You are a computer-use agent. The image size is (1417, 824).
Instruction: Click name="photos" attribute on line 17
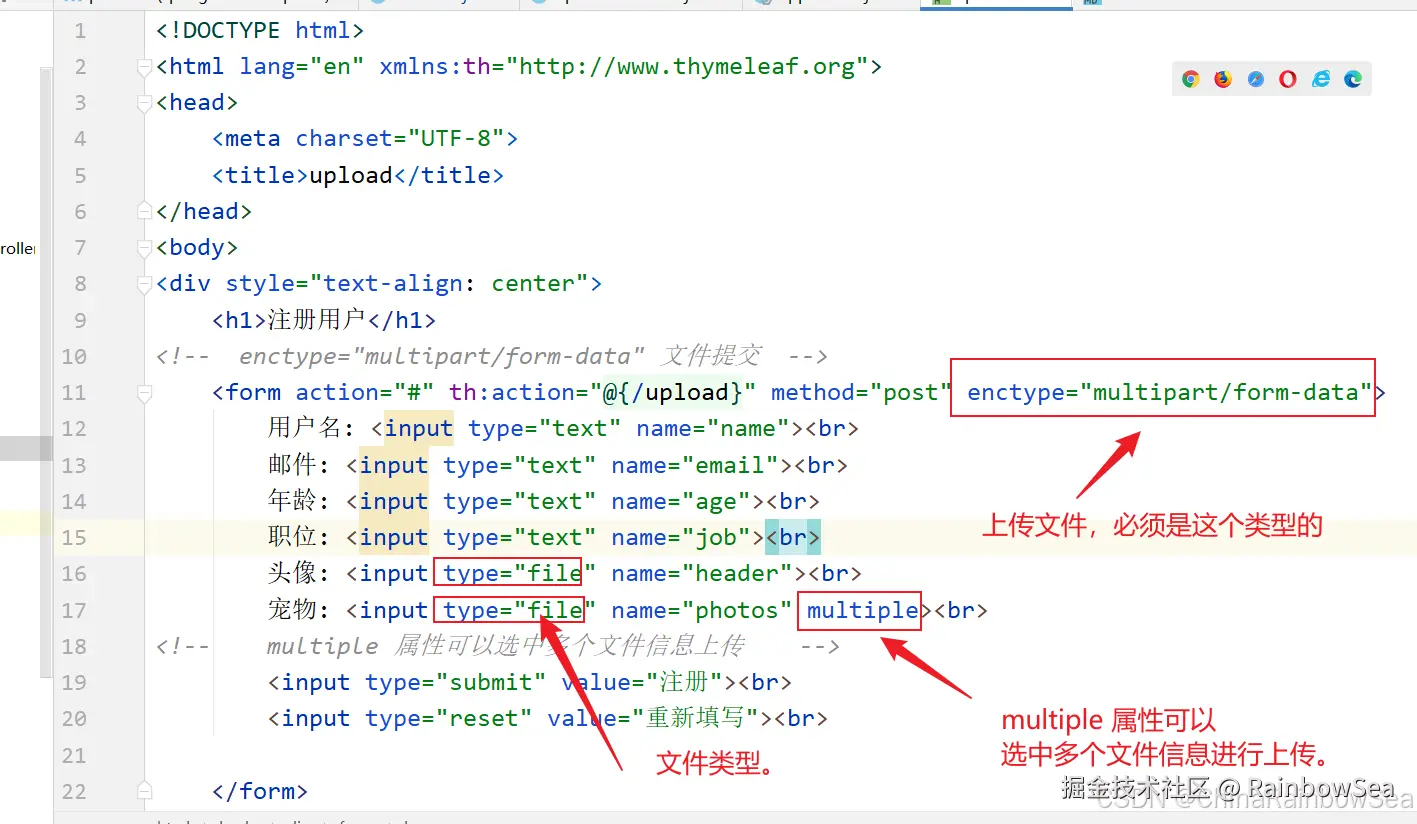[x=702, y=610]
